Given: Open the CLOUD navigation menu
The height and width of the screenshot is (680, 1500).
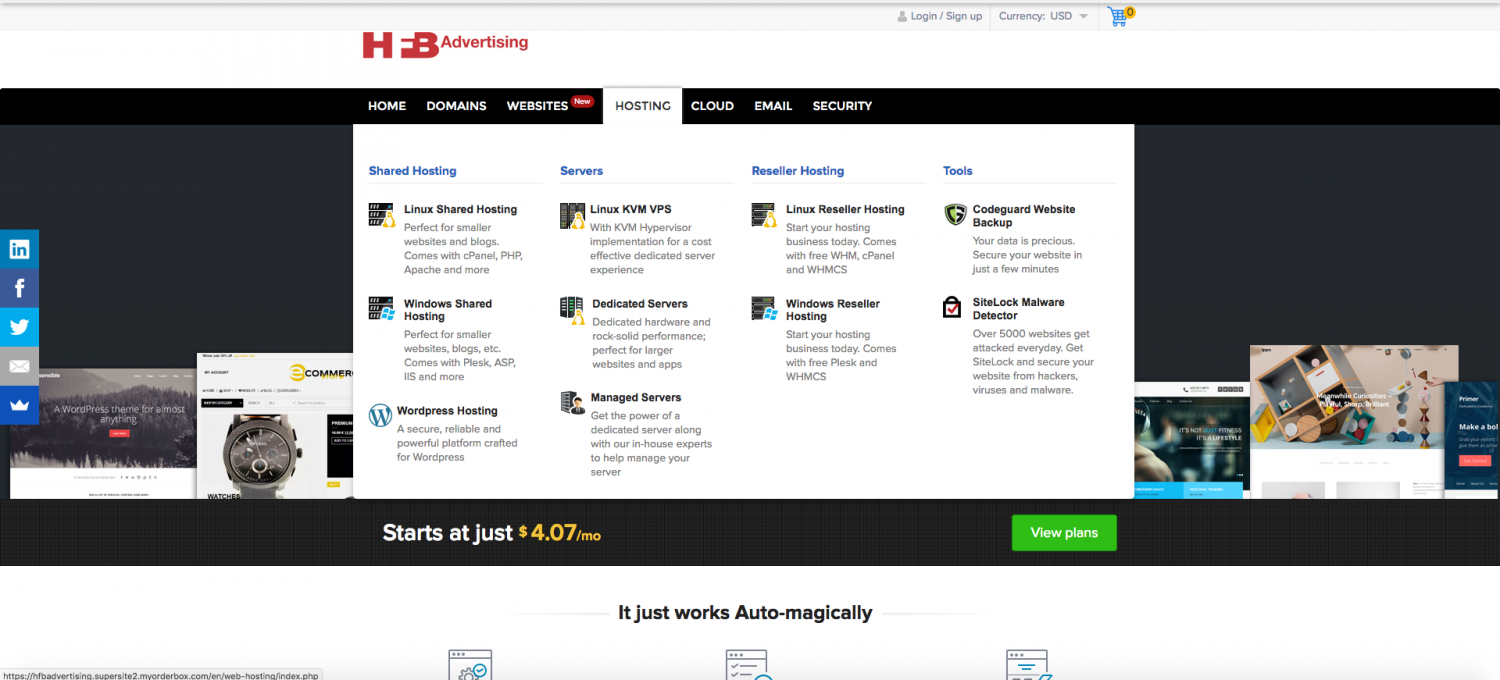Looking at the screenshot, I should point(712,106).
